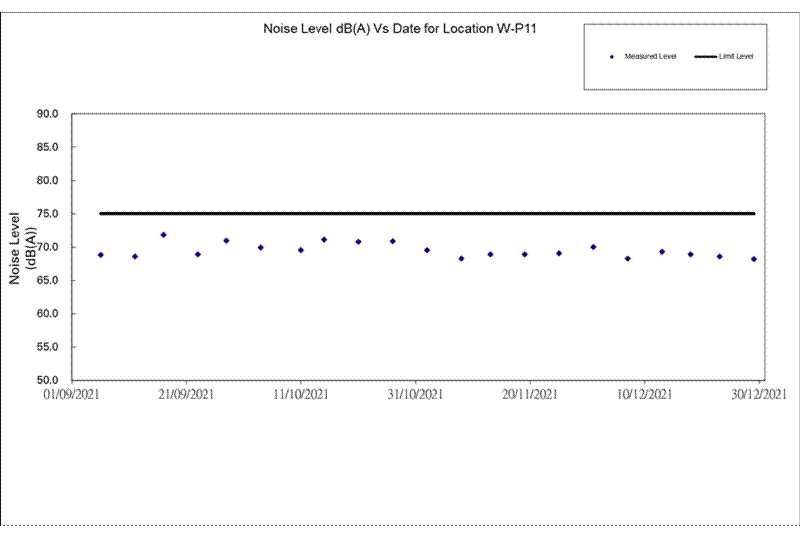Click the 11/10/2021 date label

coord(301,396)
